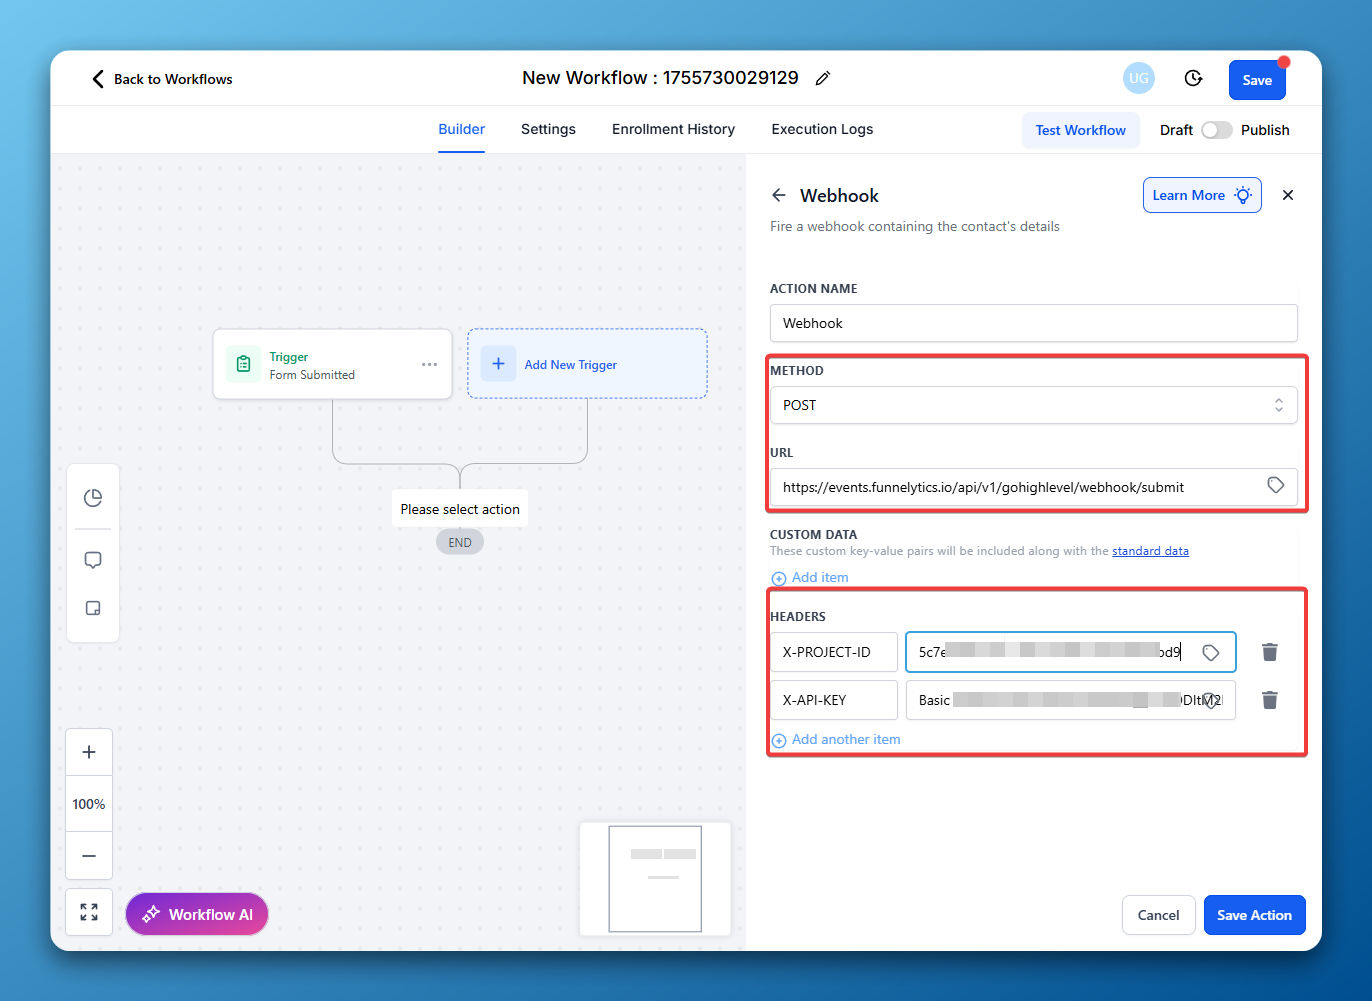Click the blue Save button
Screen dimensions: 1372x1001
pos(1257,80)
